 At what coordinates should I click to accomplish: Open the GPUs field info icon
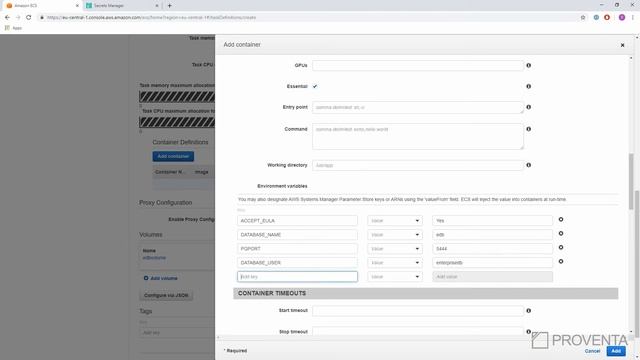pos(529,65)
